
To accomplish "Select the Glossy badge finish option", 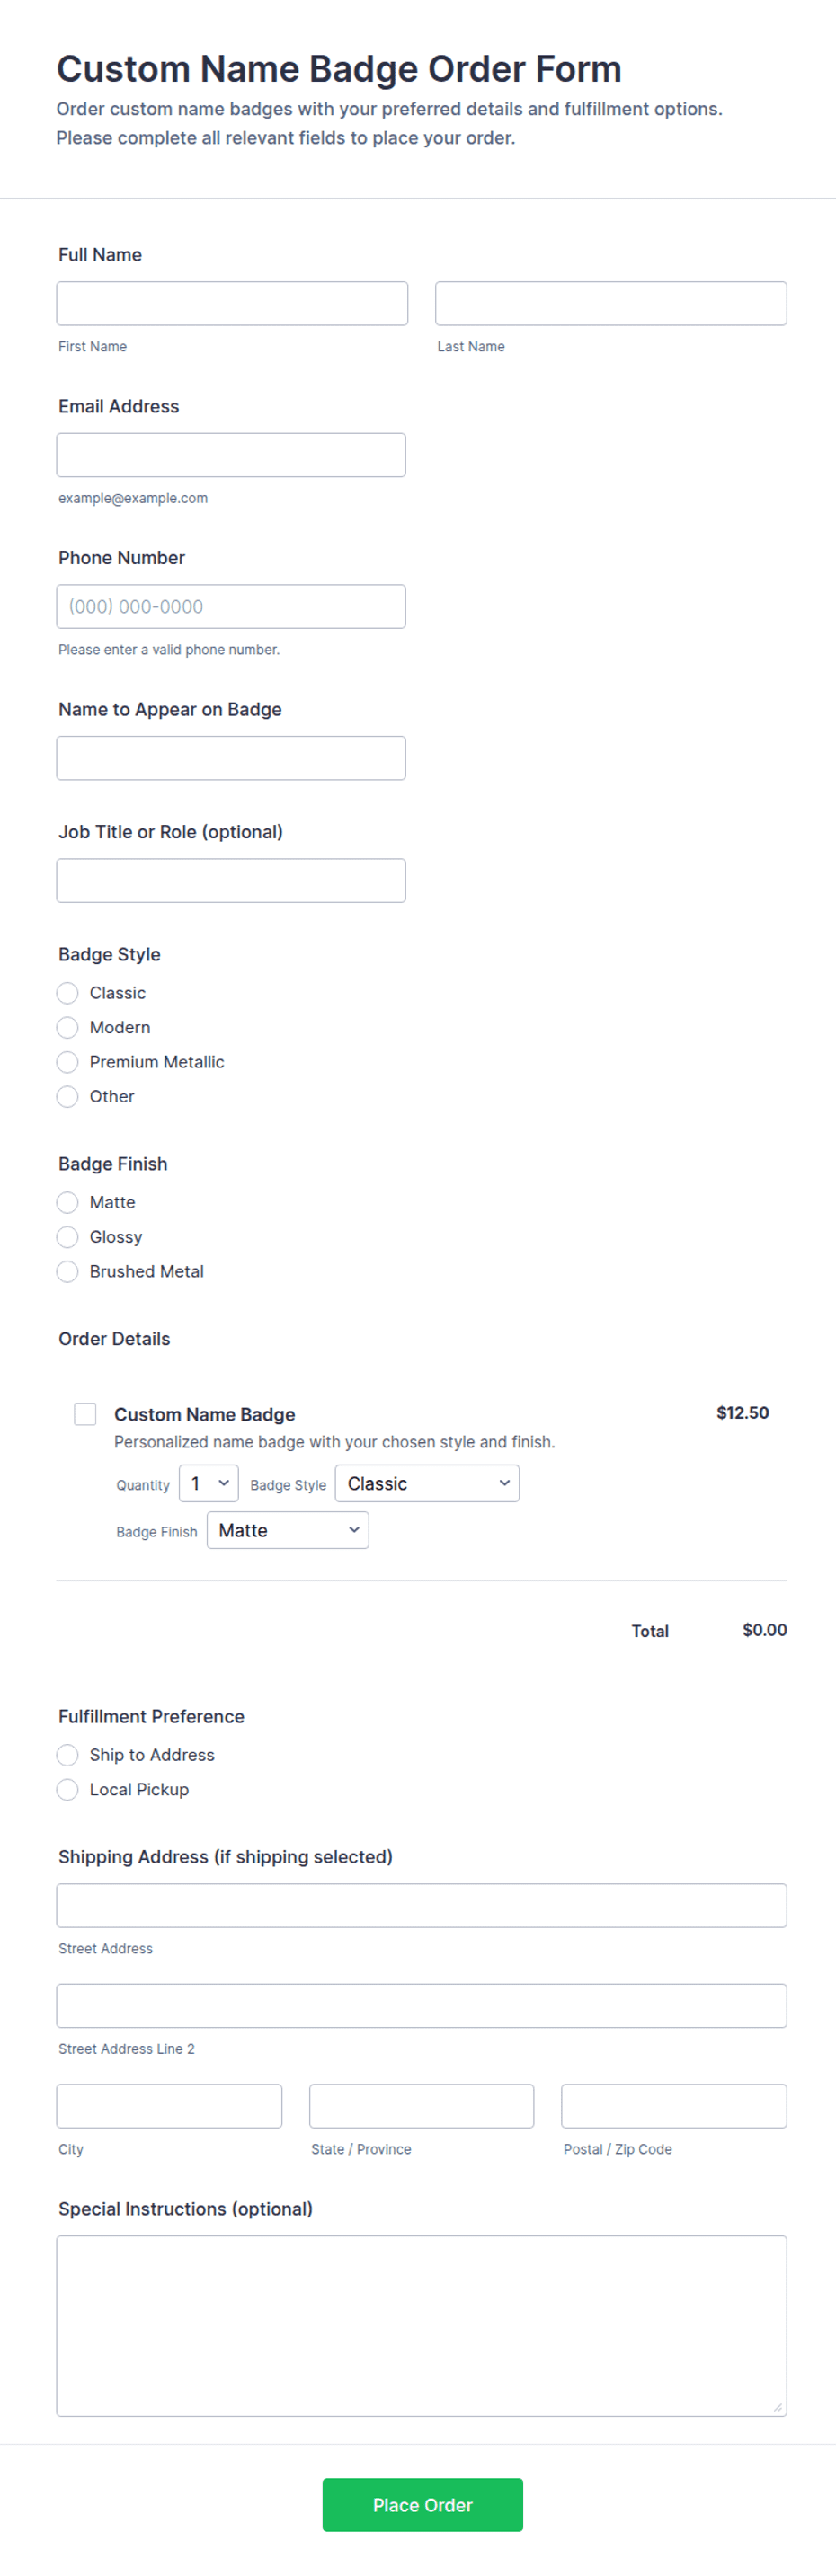I will [x=67, y=1237].
